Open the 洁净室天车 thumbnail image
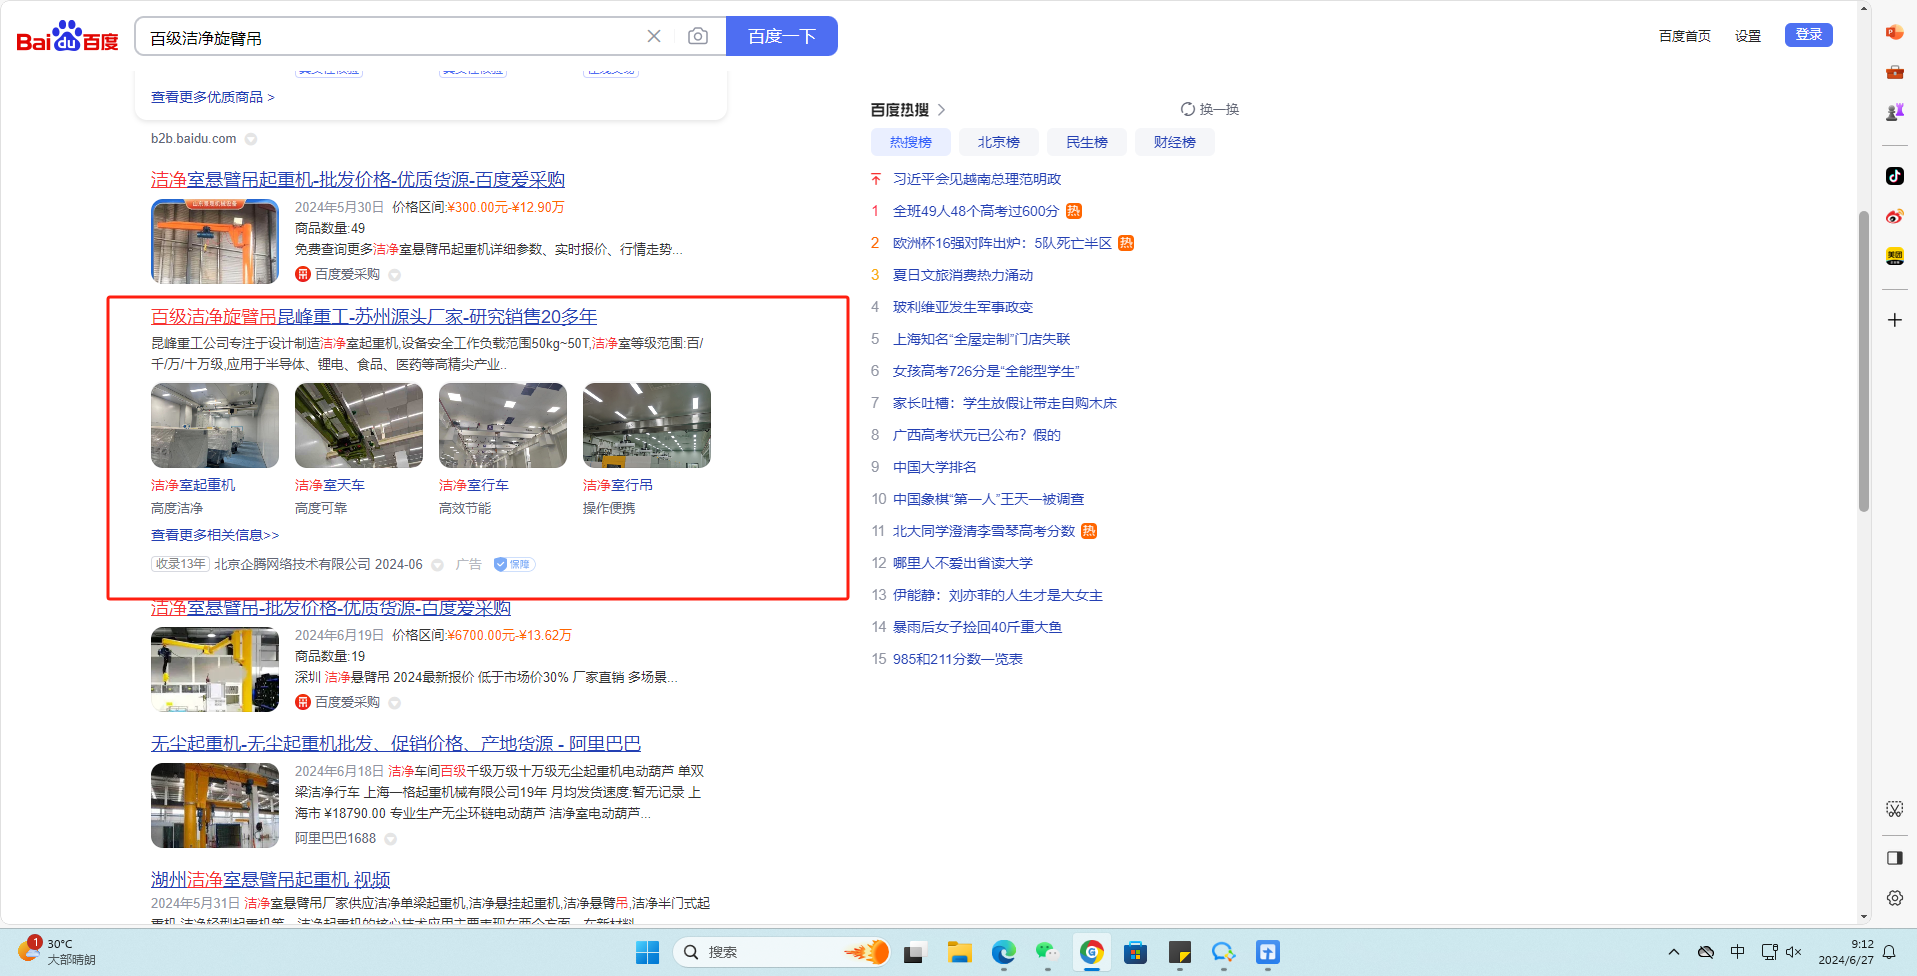Screen dimensions: 1917x976 (x=358, y=426)
